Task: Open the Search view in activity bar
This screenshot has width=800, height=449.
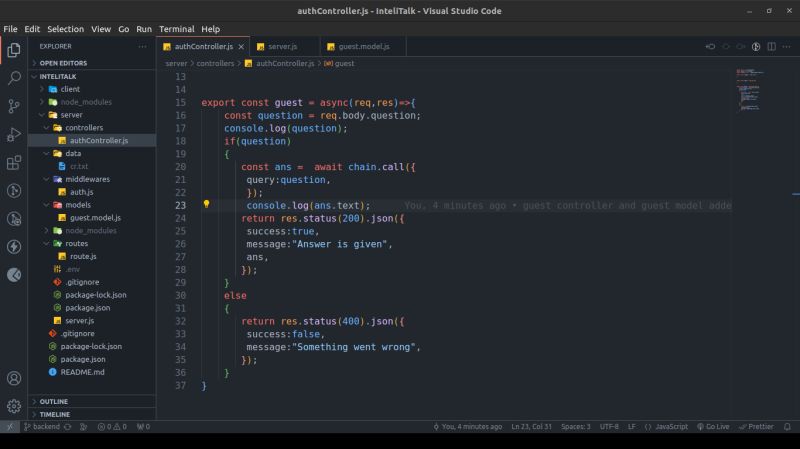Action: click(14, 77)
